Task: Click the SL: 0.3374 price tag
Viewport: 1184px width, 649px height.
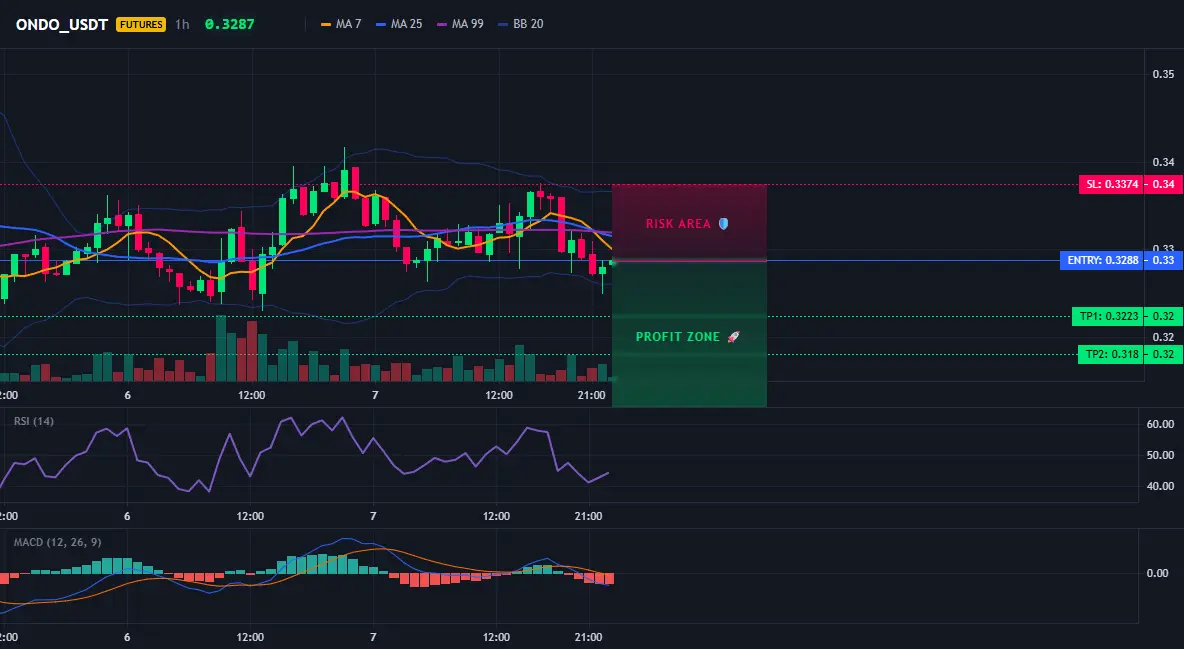Action: tap(1110, 184)
